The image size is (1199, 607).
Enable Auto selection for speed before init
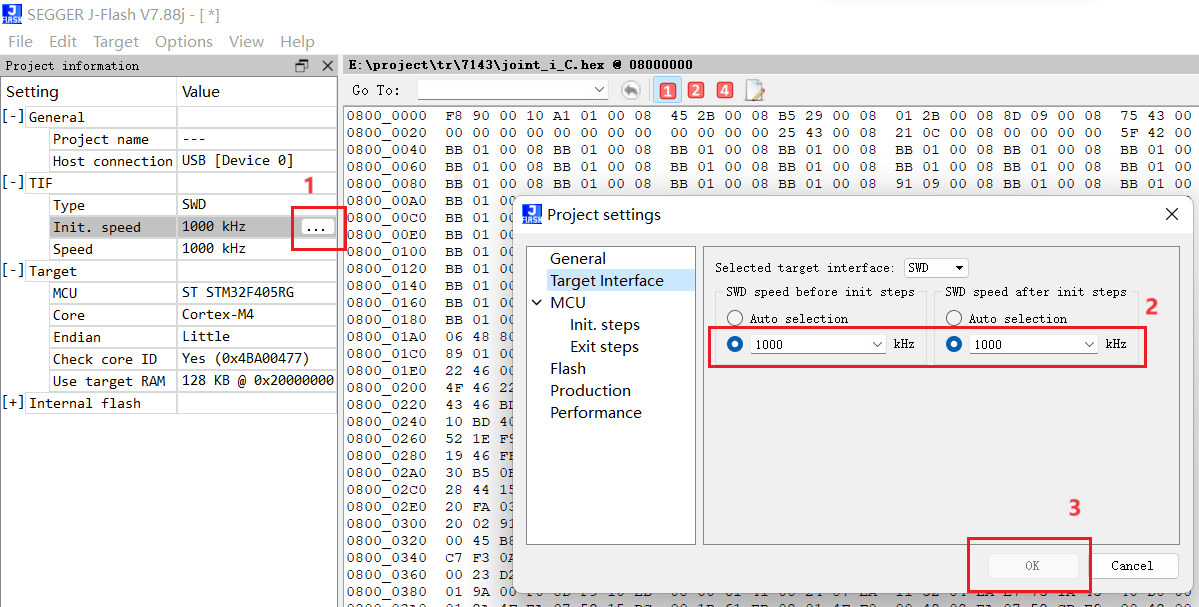pos(735,318)
